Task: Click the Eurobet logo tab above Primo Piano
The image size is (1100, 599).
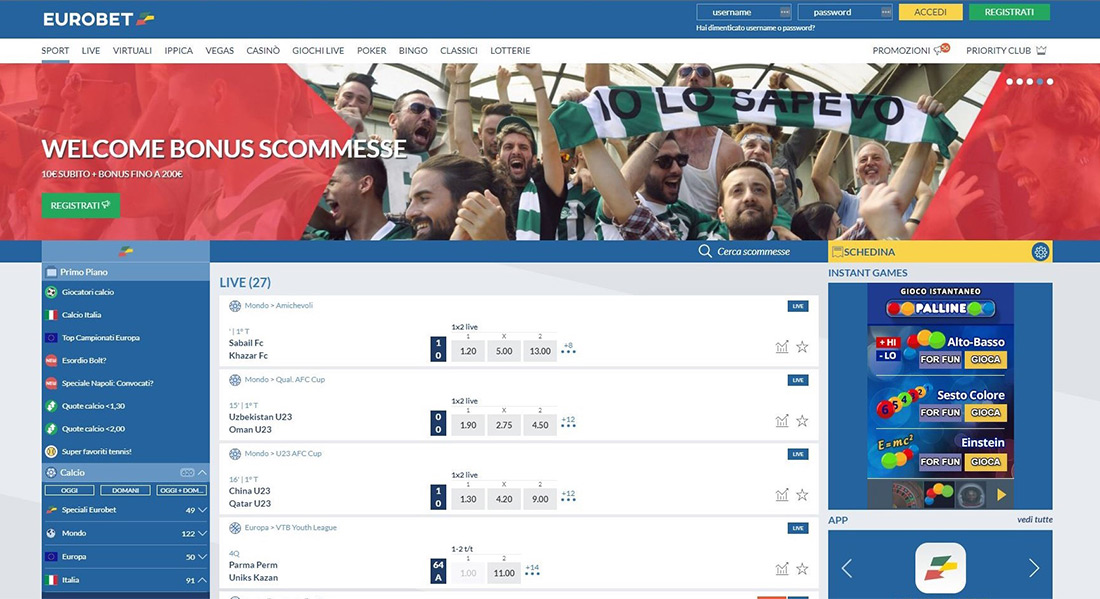Action: [x=126, y=251]
